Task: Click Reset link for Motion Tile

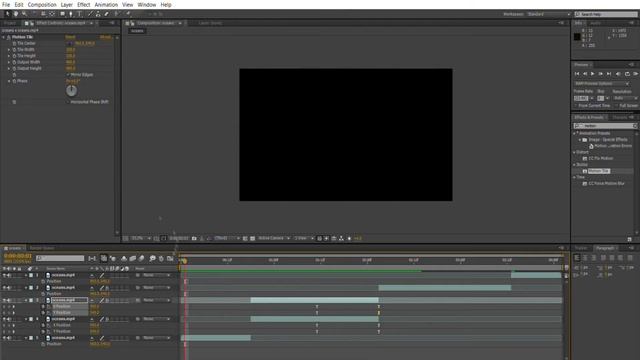Action: 70,37
